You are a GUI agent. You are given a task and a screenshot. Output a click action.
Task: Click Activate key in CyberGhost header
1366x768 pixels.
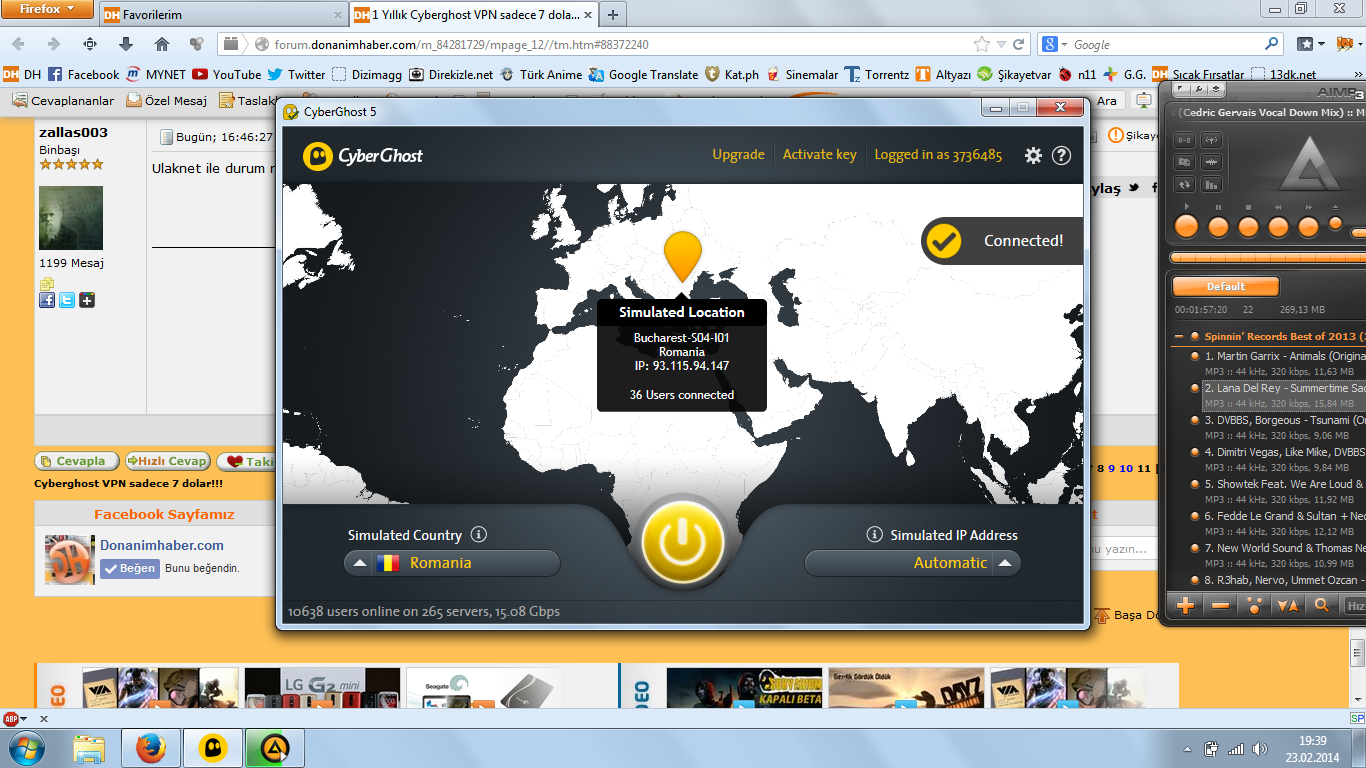pyautogui.click(x=819, y=155)
